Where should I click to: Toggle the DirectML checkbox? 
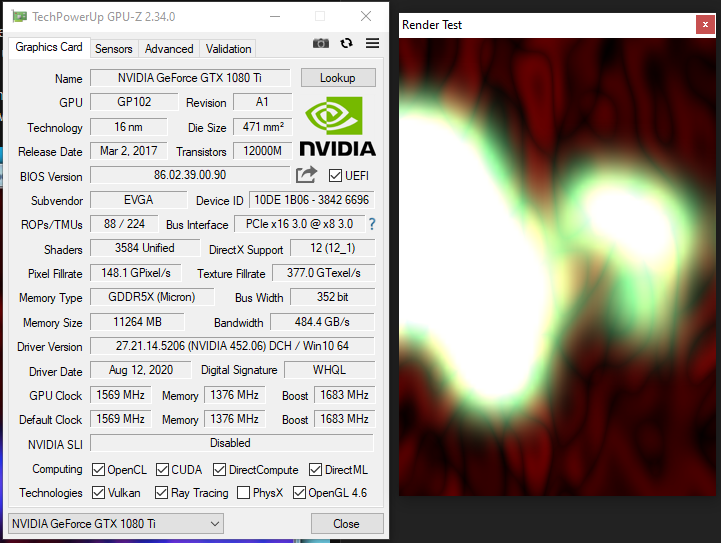315,469
